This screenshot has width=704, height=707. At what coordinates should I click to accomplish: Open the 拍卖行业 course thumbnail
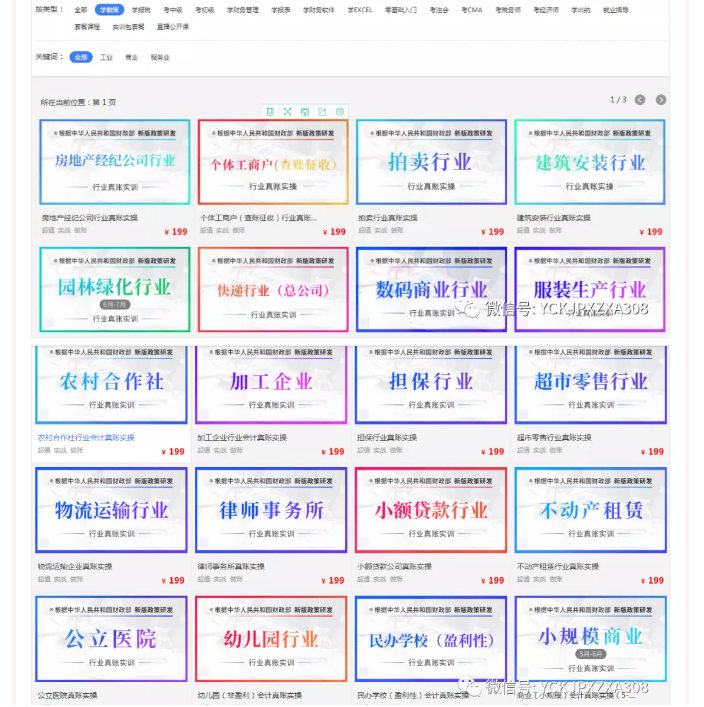(x=431, y=162)
